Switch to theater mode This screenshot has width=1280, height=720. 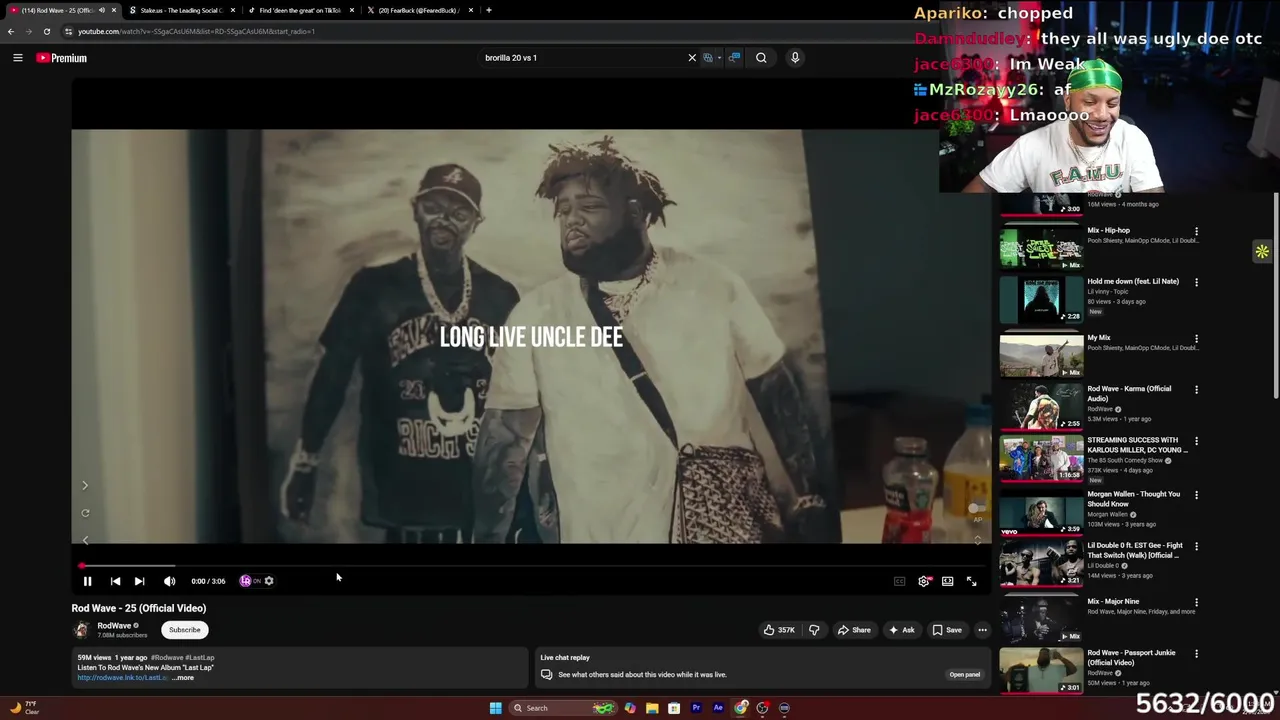(x=947, y=581)
